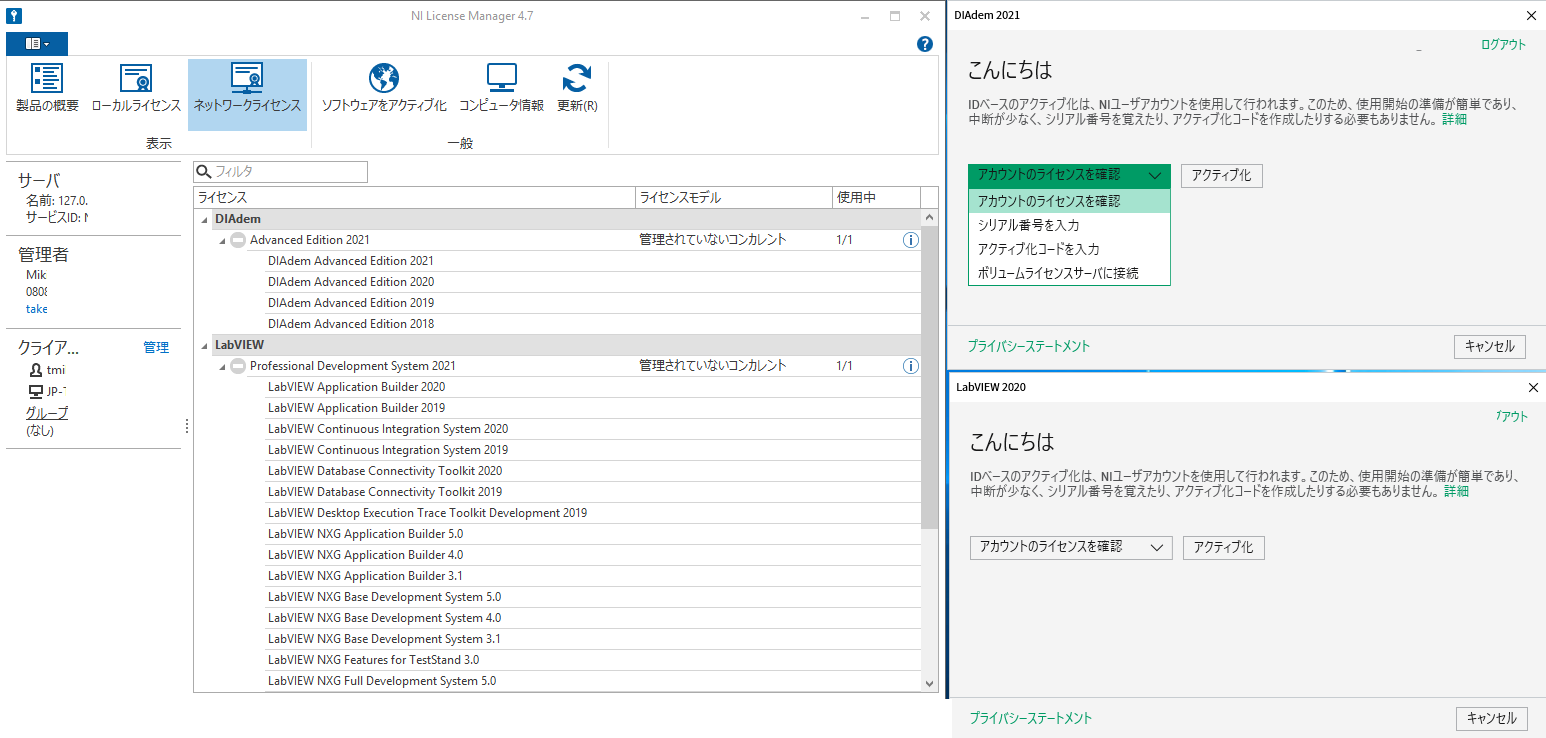Close the LabVIEW 2020 window

(x=1533, y=387)
